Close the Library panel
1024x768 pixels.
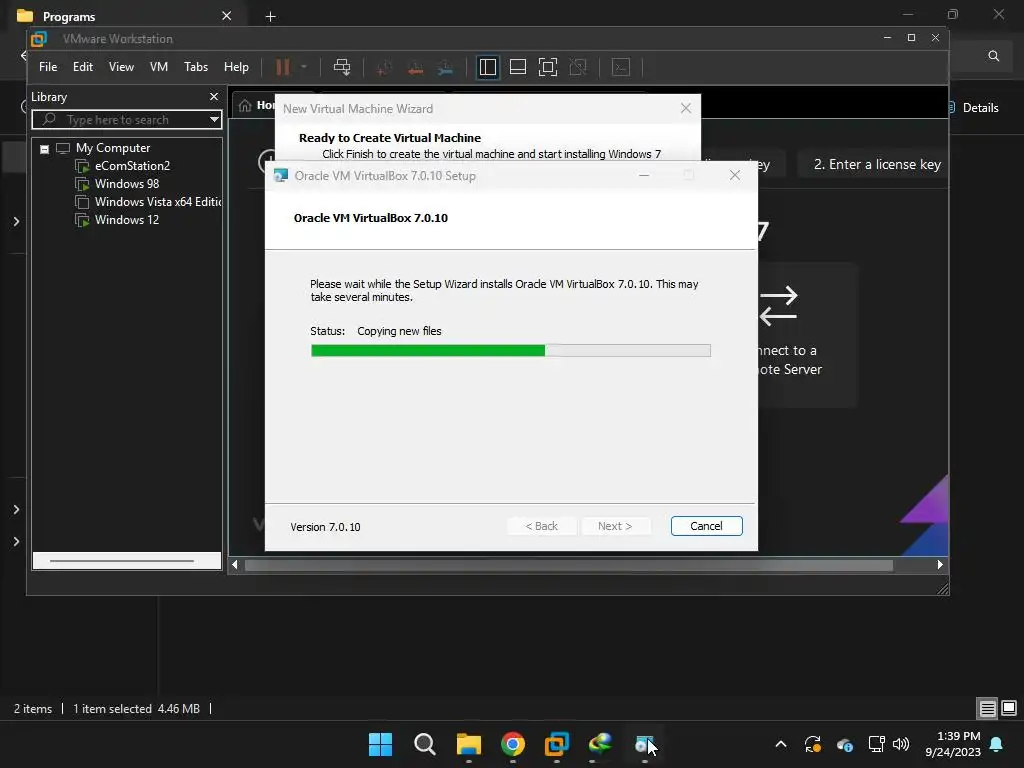pyautogui.click(x=214, y=97)
